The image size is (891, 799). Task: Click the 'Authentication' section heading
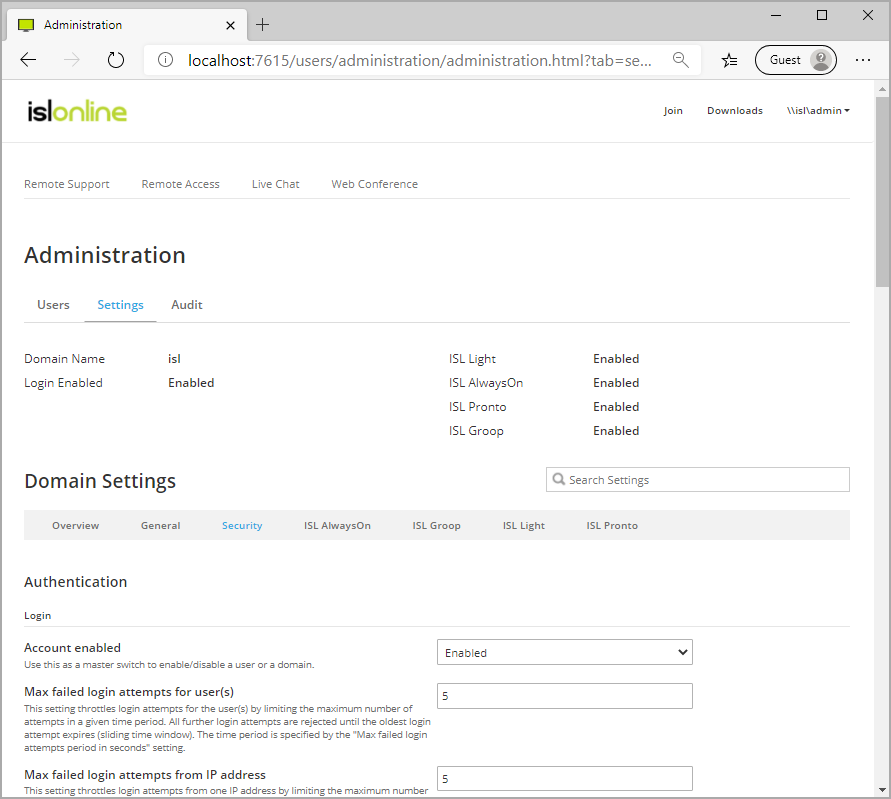[x=76, y=581]
